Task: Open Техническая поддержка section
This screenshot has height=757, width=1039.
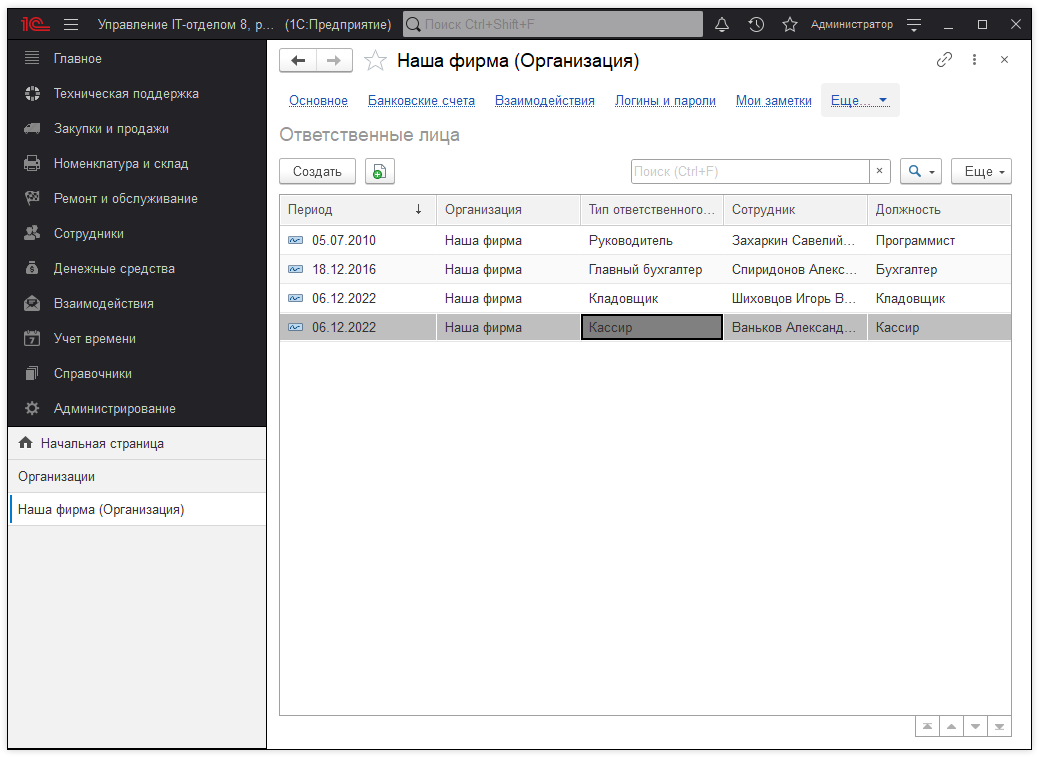Action: (126, 94)
